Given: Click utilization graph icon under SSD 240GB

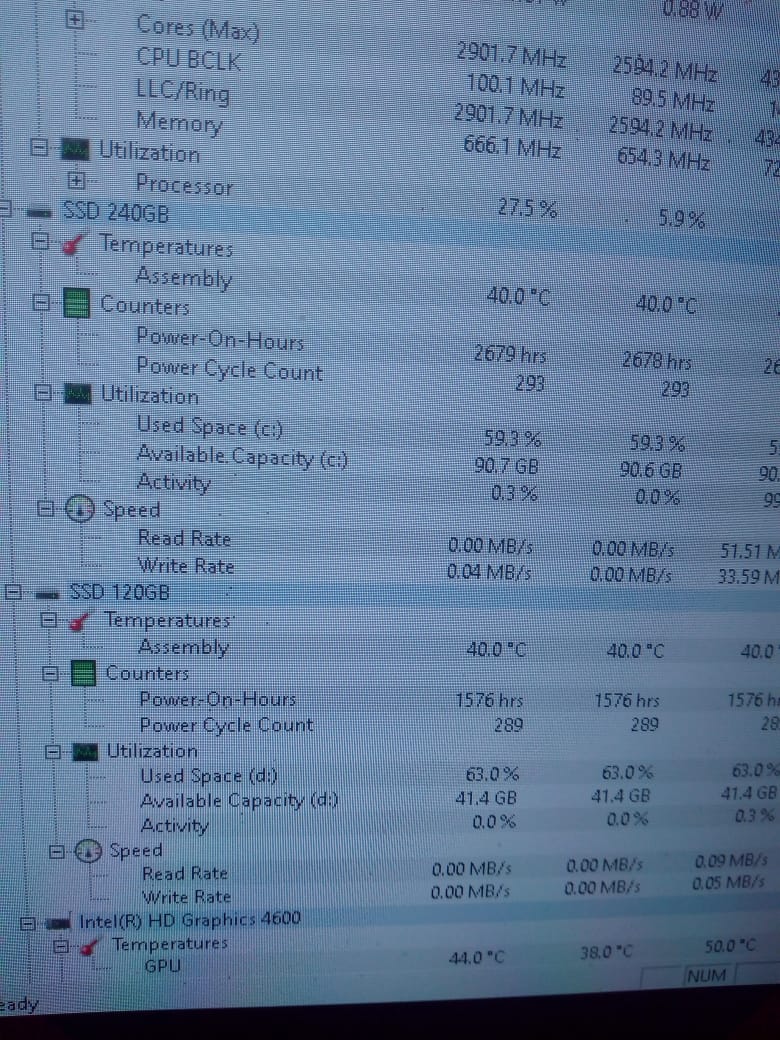Looking at the screenshot, I should coord(78,395).
